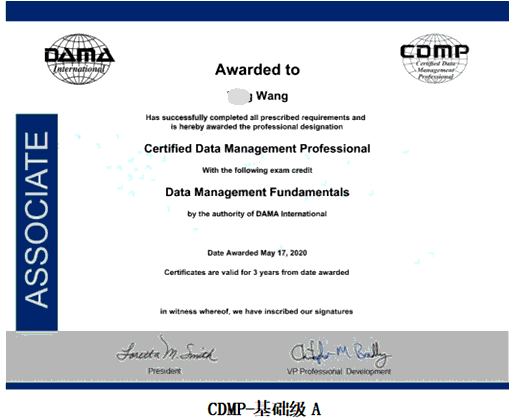Click 'Certified Data Management Professional' title
The height and width of the screenshot is (420, 510).
coord(257,149)
